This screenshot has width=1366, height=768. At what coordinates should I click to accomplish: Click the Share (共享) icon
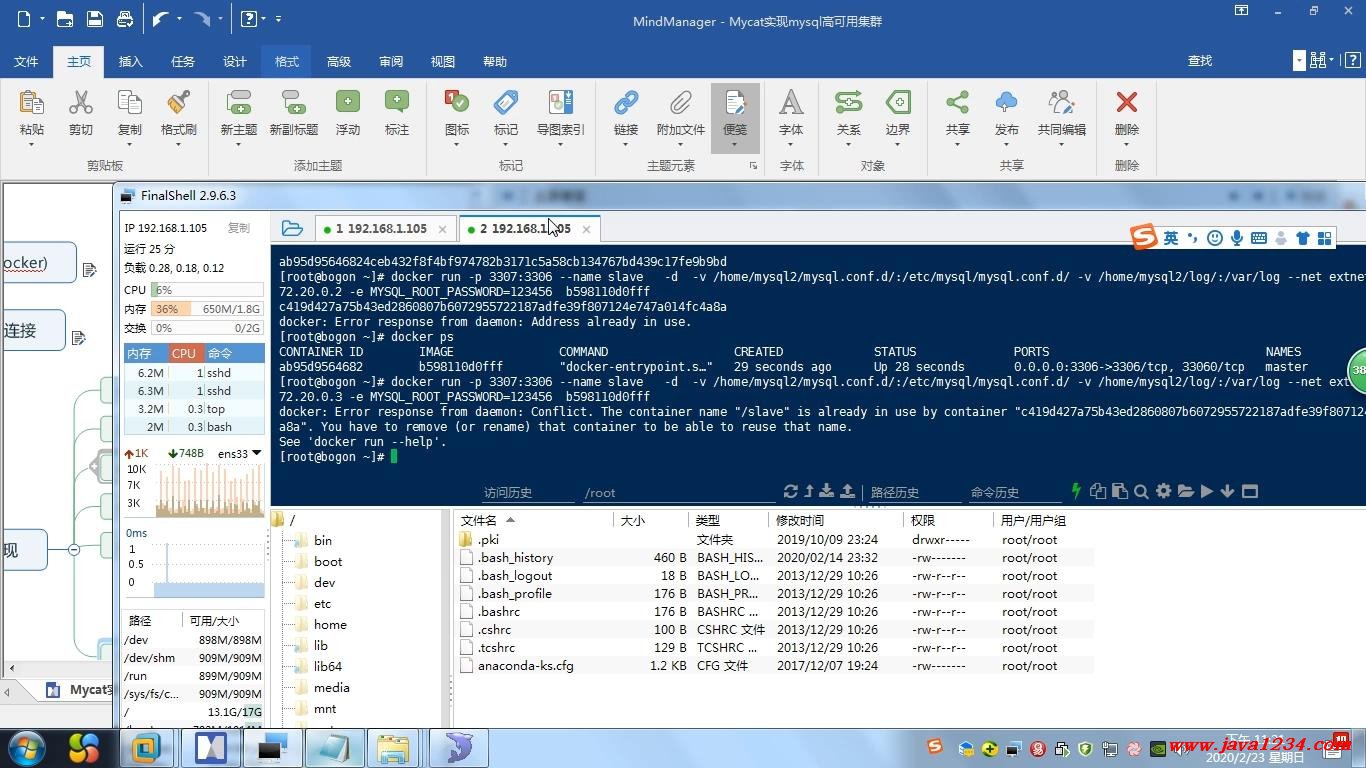(x=957, y=103)
